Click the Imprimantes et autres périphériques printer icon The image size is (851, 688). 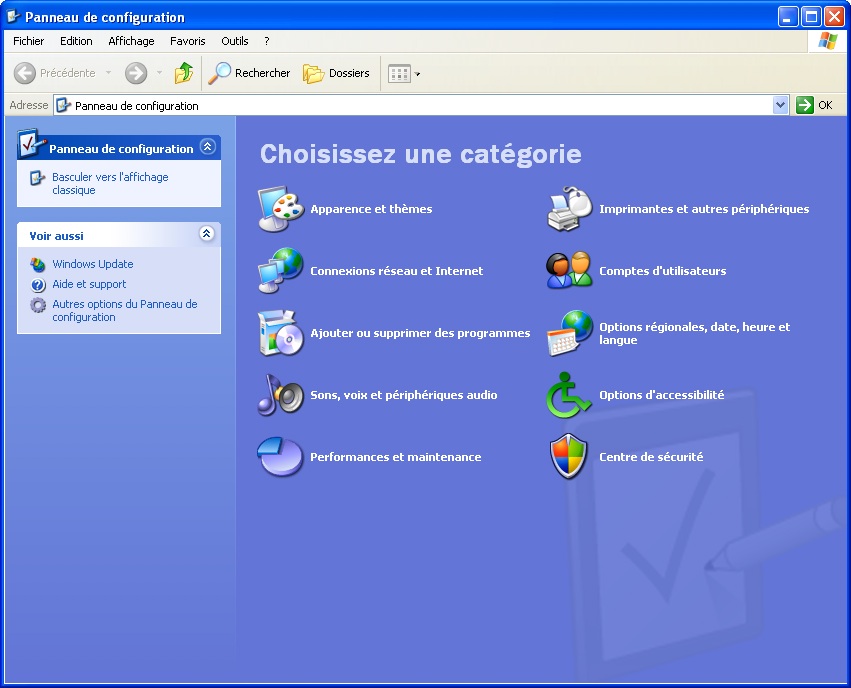pyautogui.click(x=569, y=209)
